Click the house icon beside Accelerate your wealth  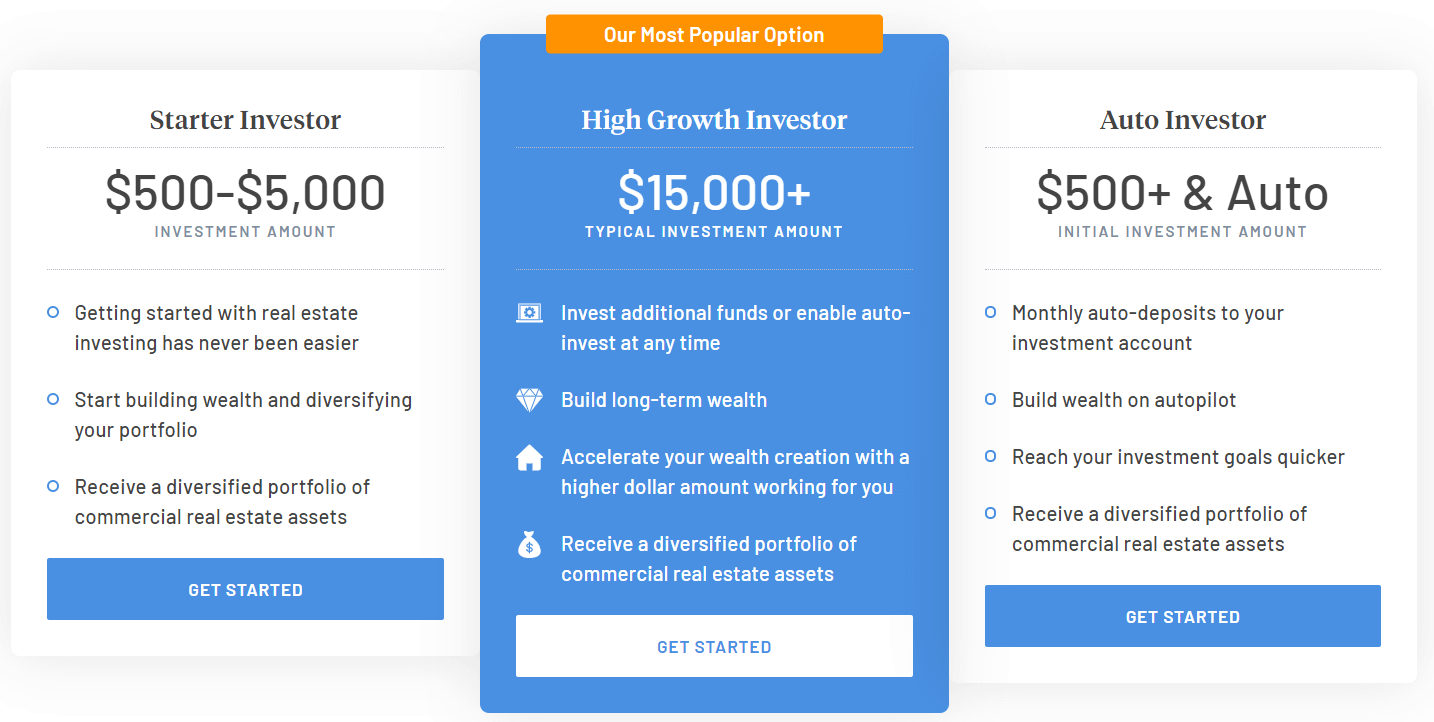(529, 458)
